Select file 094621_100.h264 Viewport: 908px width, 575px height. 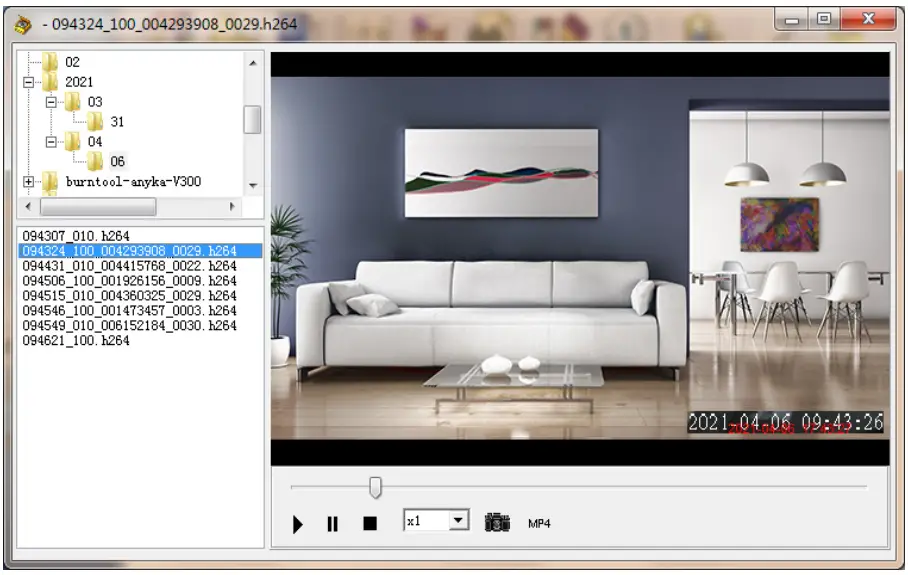[76, 340]
